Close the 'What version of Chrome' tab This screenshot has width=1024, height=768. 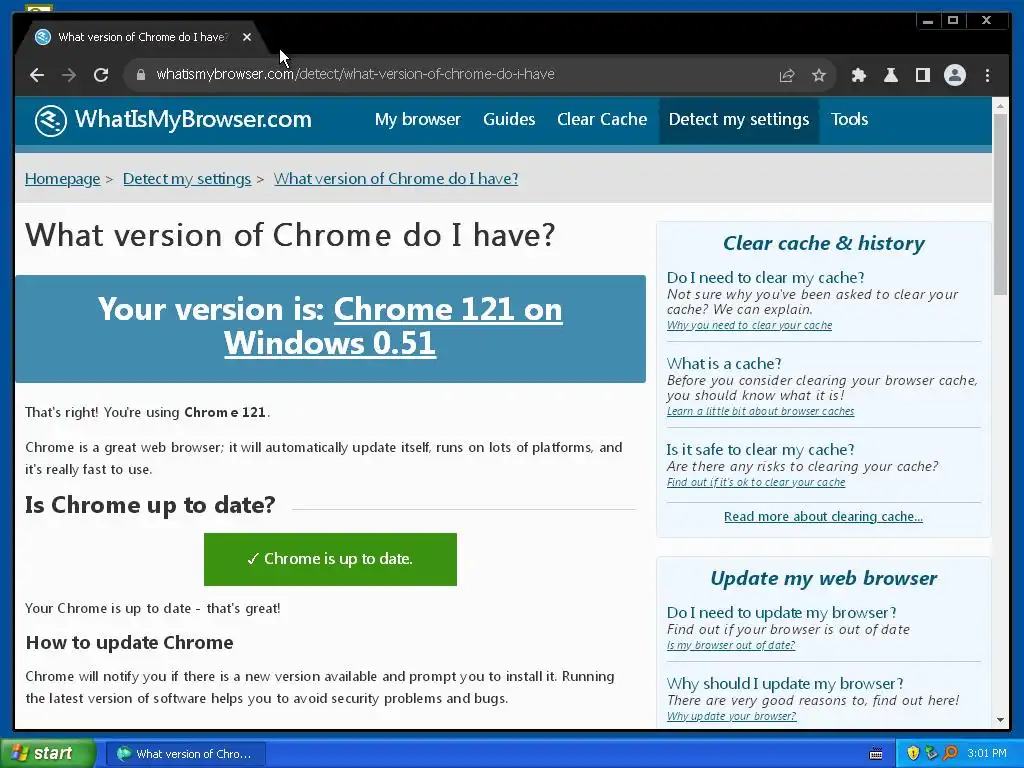pos(247,37)
